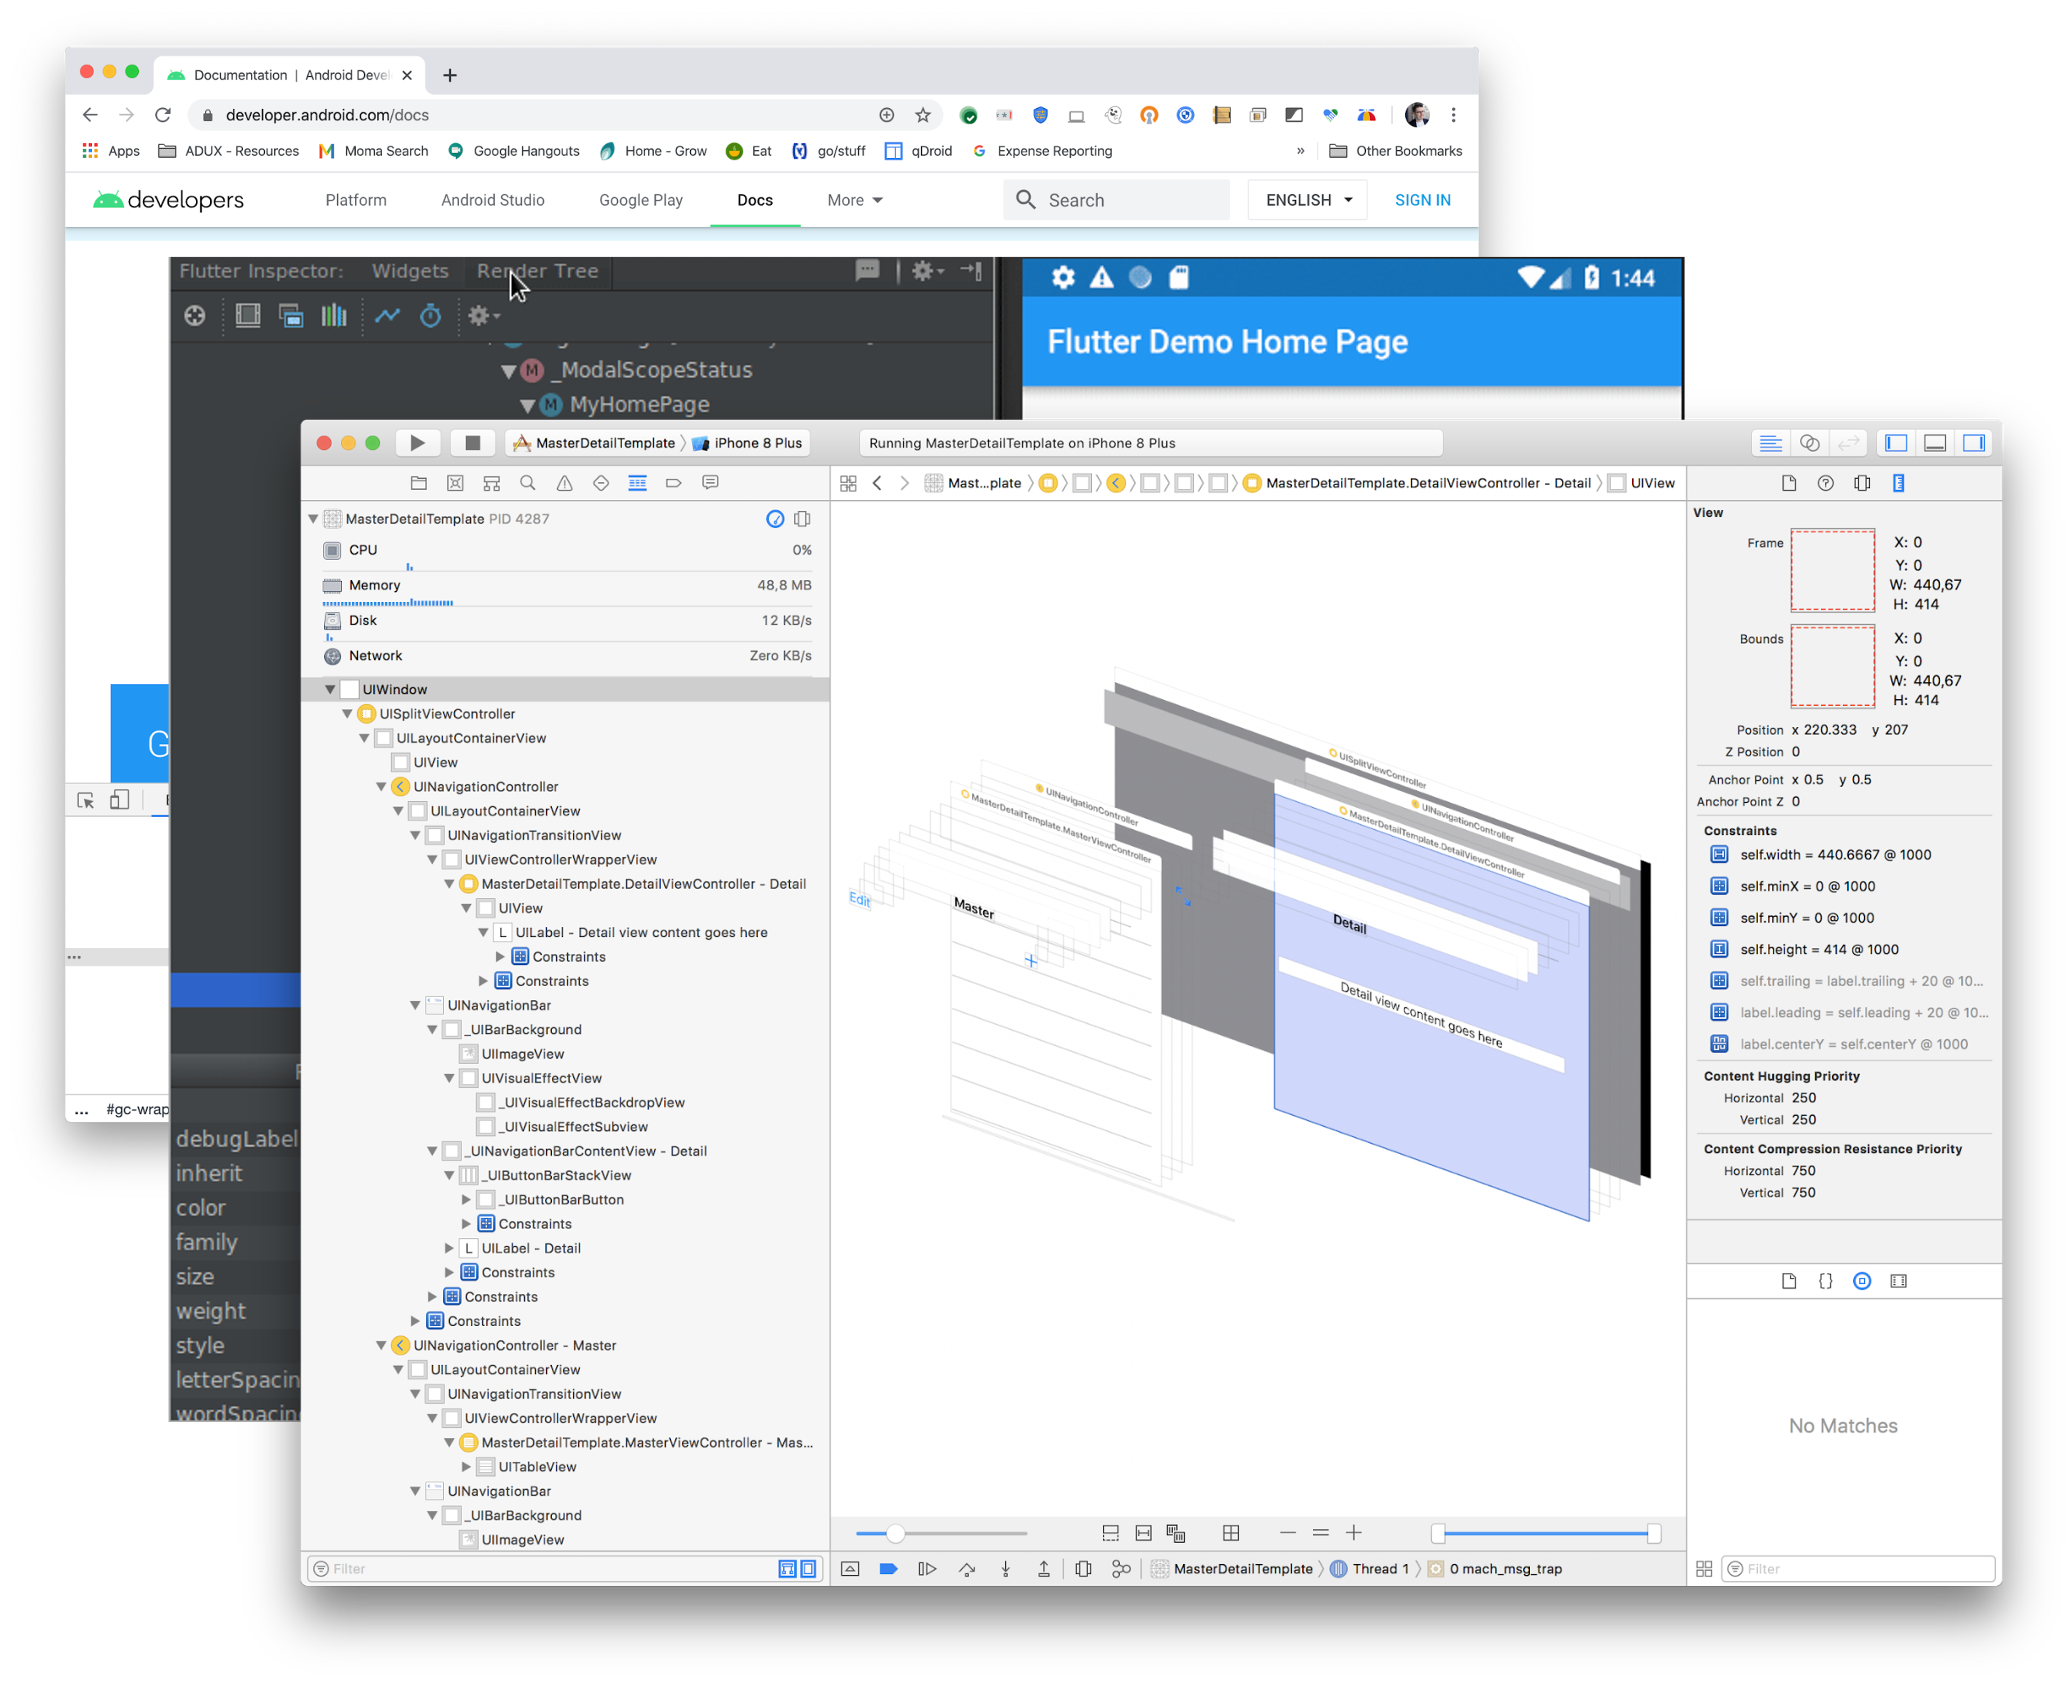
Task: Open the issue navigator warning icon
Action: pyautogui.click(x=564, y=483)
